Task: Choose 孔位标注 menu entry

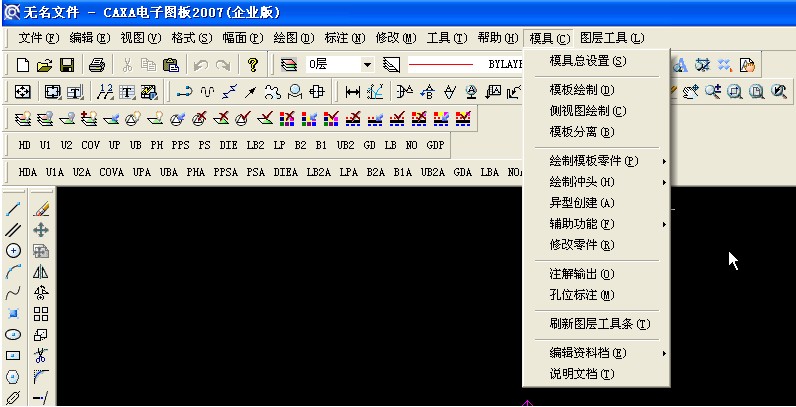Action: click(596, 295)
